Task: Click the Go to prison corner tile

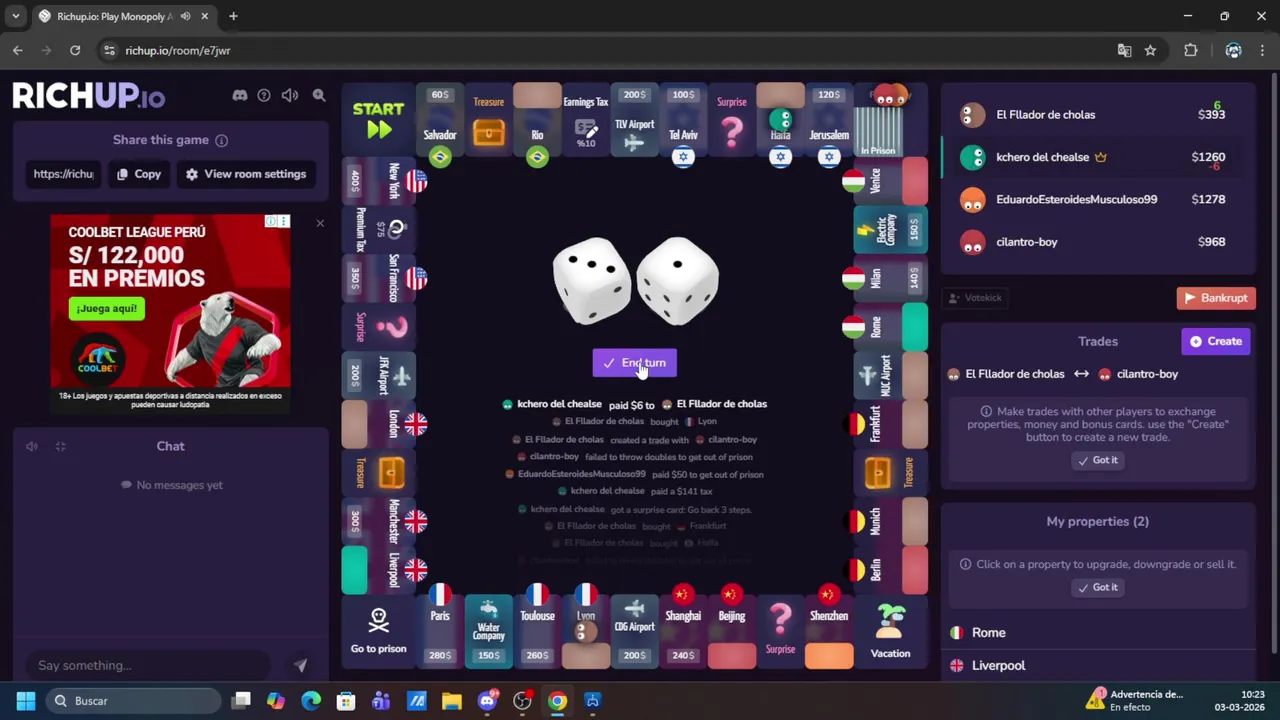Action: pyautogui.click(x=378, y=632)
